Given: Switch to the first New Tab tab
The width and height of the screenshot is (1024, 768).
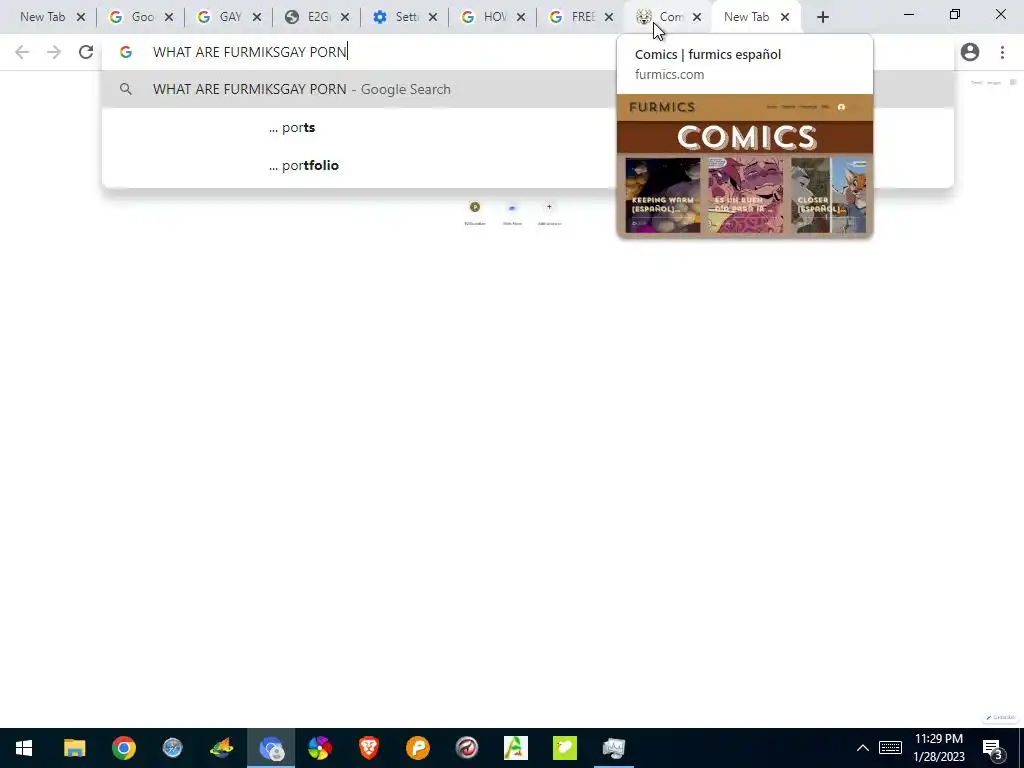Looking at the screenshot, I should 42,18.
